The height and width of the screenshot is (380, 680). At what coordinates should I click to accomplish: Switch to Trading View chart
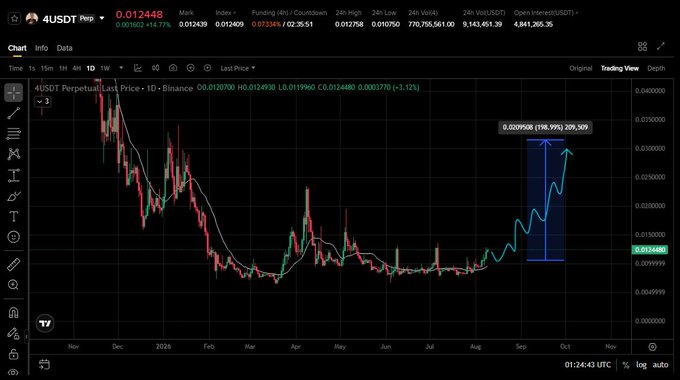coord(620,69)
